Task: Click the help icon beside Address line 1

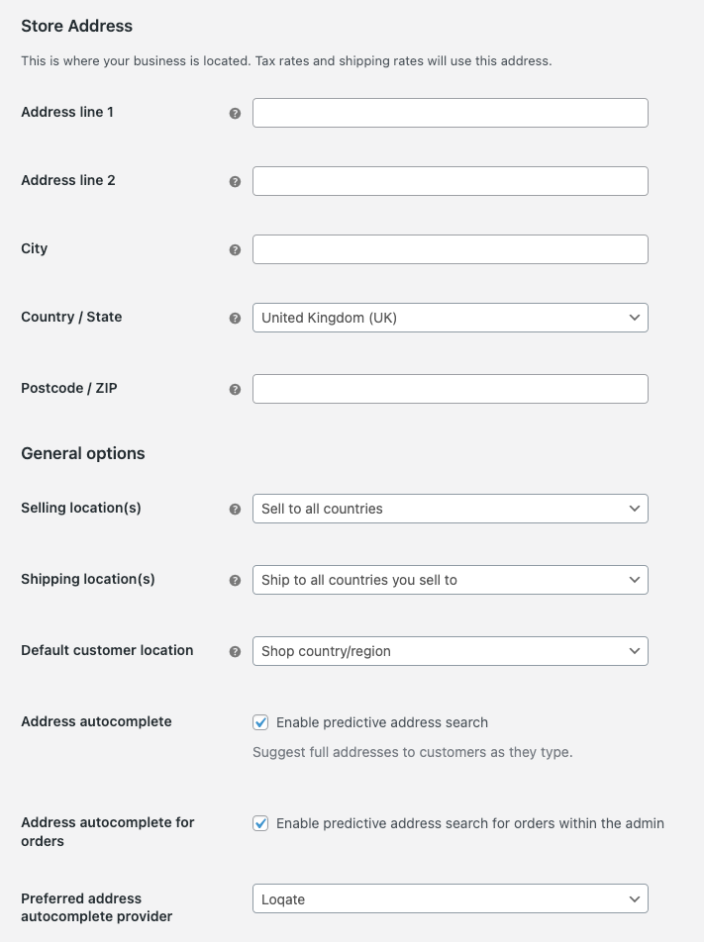Action: pyautogui.click(x=236, y=114)
